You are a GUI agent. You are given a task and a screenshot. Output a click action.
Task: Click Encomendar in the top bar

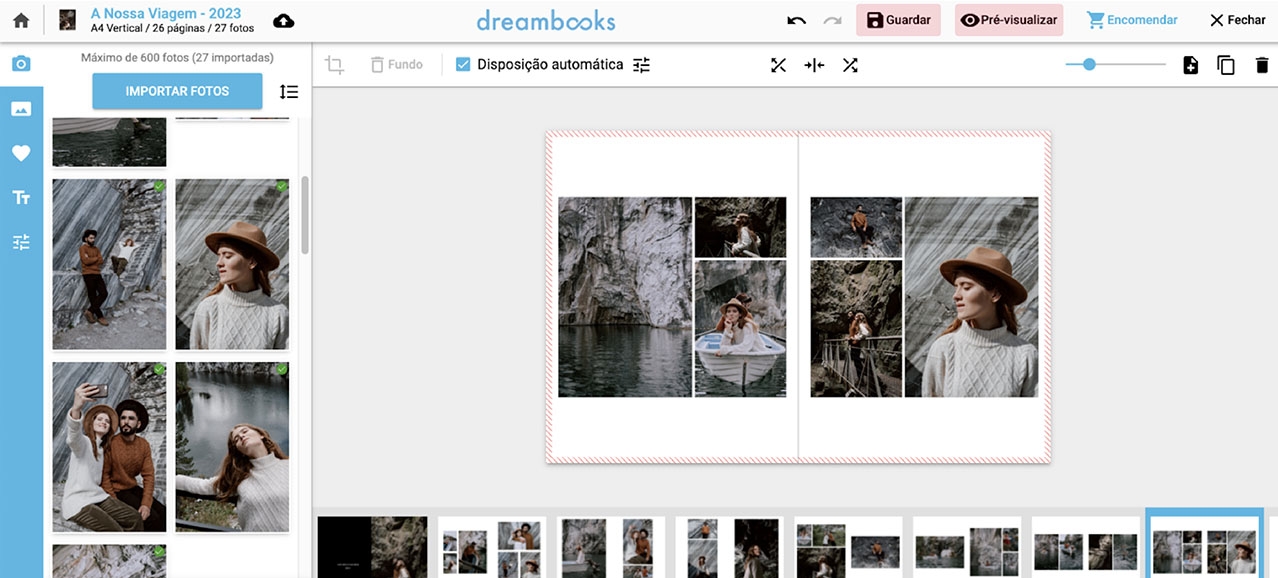[1131, 18]
